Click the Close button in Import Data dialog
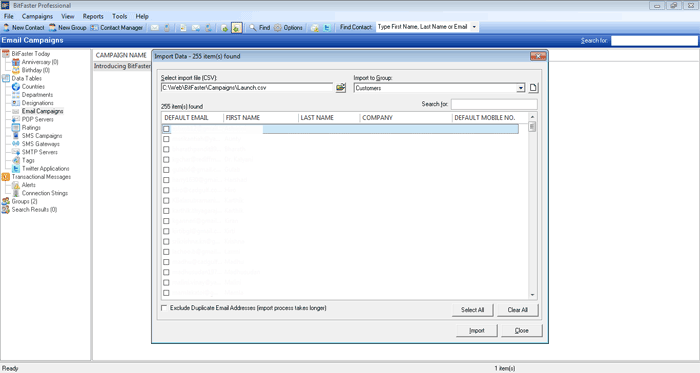Viewport: 700px width, 373px height. point(521,331)
